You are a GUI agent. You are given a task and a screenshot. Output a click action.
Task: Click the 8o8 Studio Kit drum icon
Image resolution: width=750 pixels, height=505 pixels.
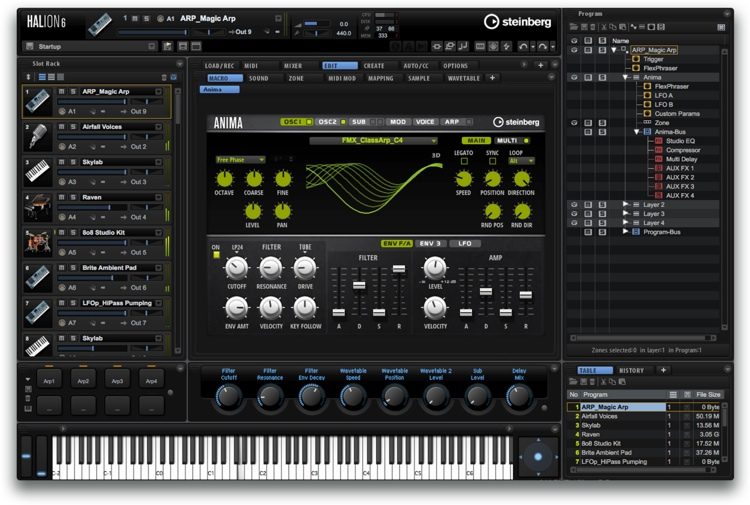pyautogui.click(x=37, y=241)
